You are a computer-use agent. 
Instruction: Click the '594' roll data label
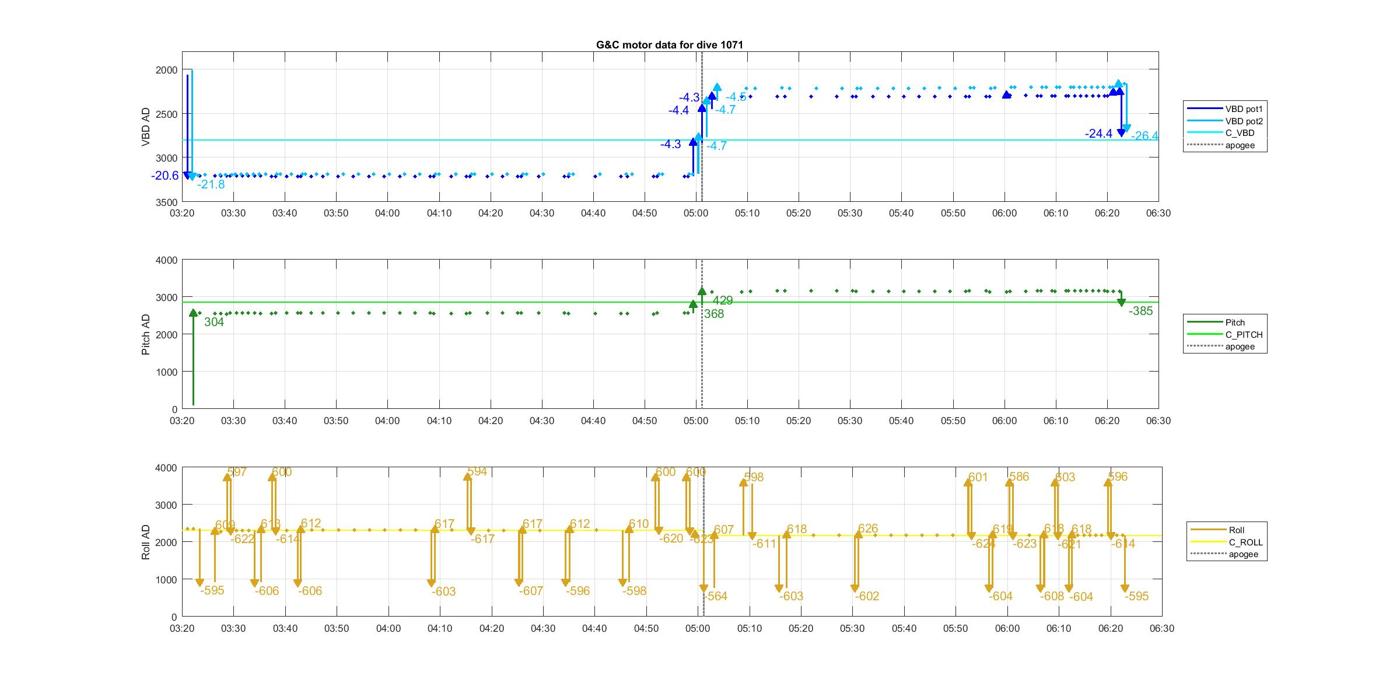(477, 472)
